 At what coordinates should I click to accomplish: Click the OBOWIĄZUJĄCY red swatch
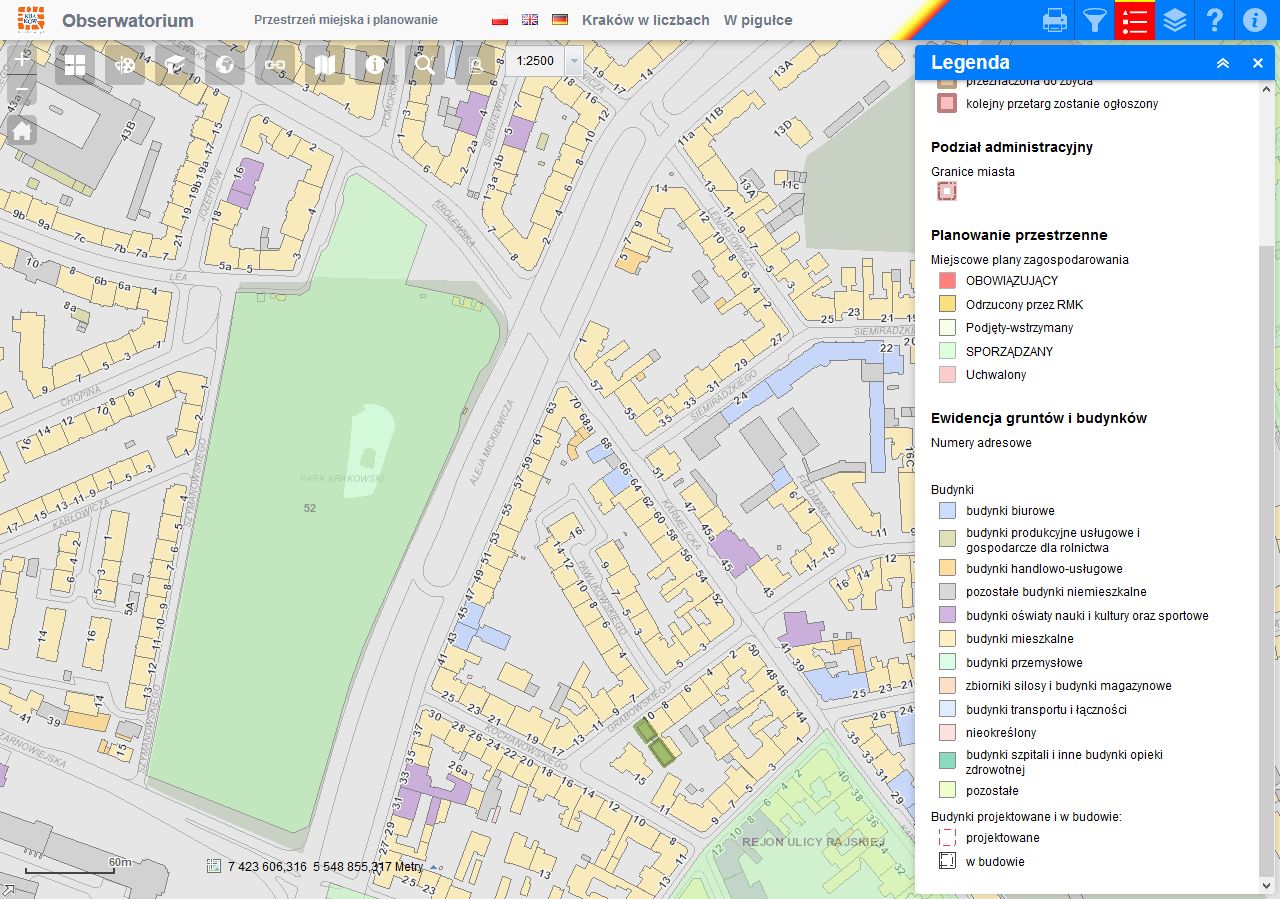tap(948, 281)
